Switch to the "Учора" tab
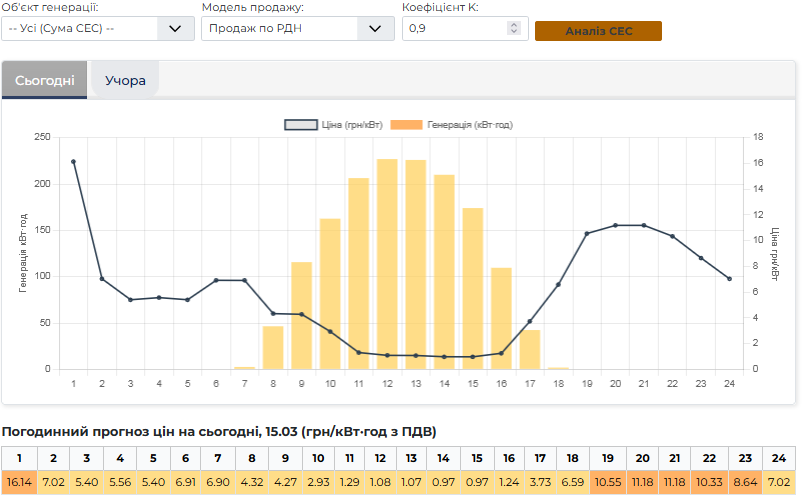This screenshot has width=803, height=500. pos(126,80)
